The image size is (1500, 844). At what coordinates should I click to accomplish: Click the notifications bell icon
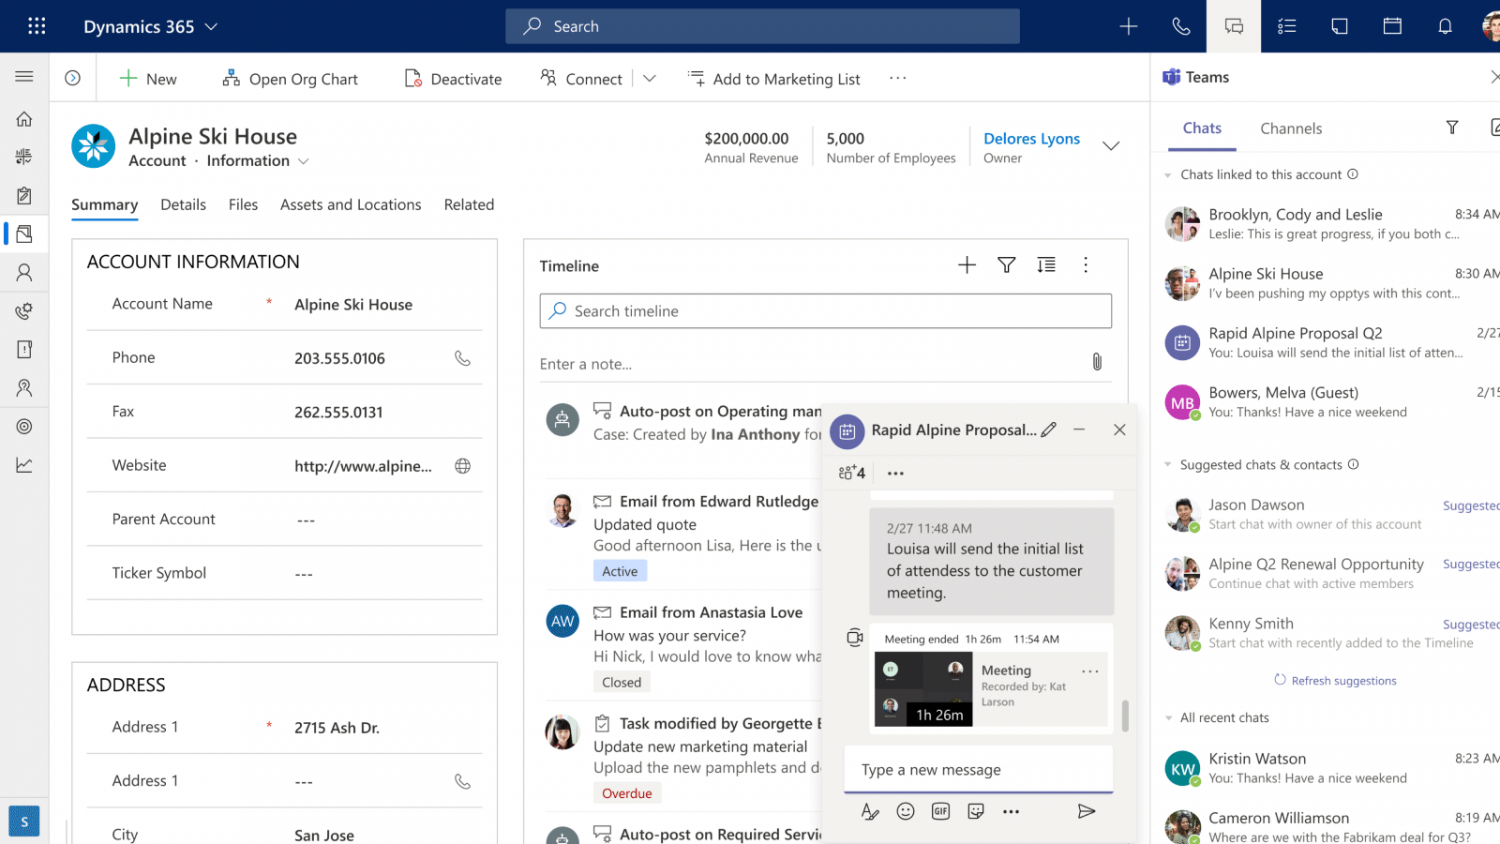1444,27
